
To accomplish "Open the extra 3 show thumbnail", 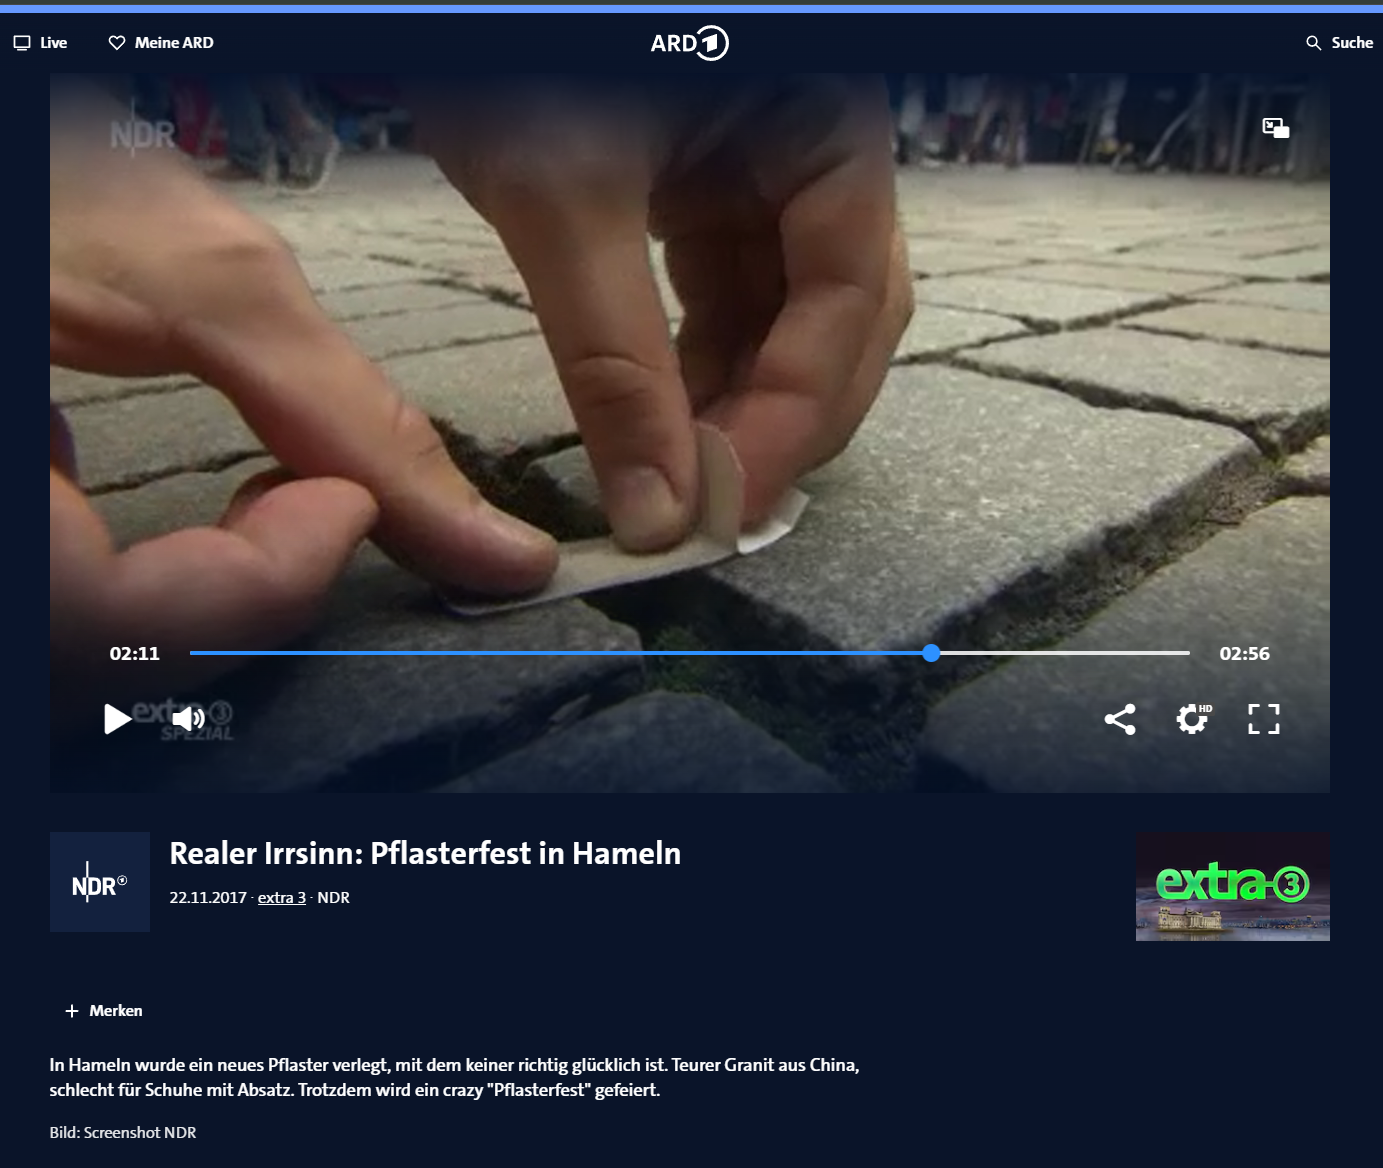I will (x=1233, y=886).
